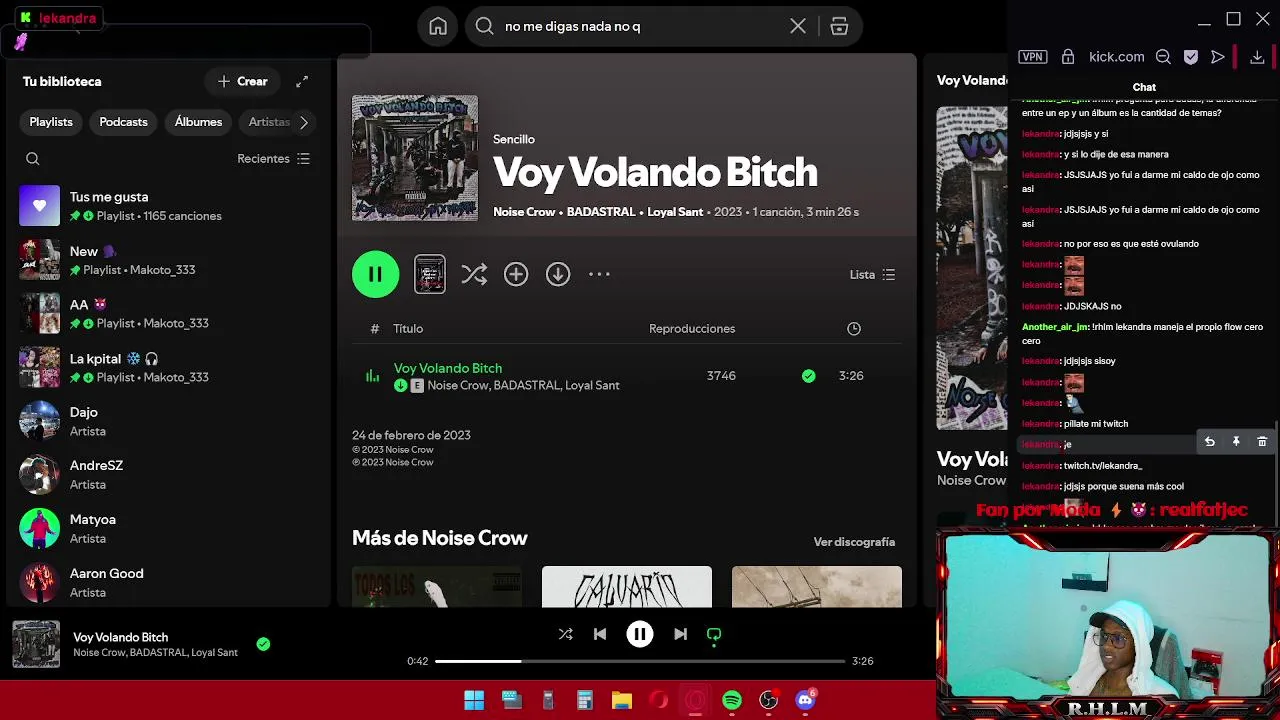Reply to hovered chat message arrow icon
Image resolution: width=1280 pixels, height=720 pixels.
[1209, 442]
